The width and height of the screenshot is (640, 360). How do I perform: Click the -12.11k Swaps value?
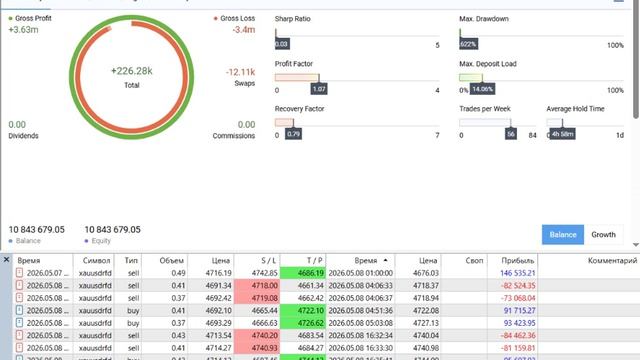coord(240,72)
